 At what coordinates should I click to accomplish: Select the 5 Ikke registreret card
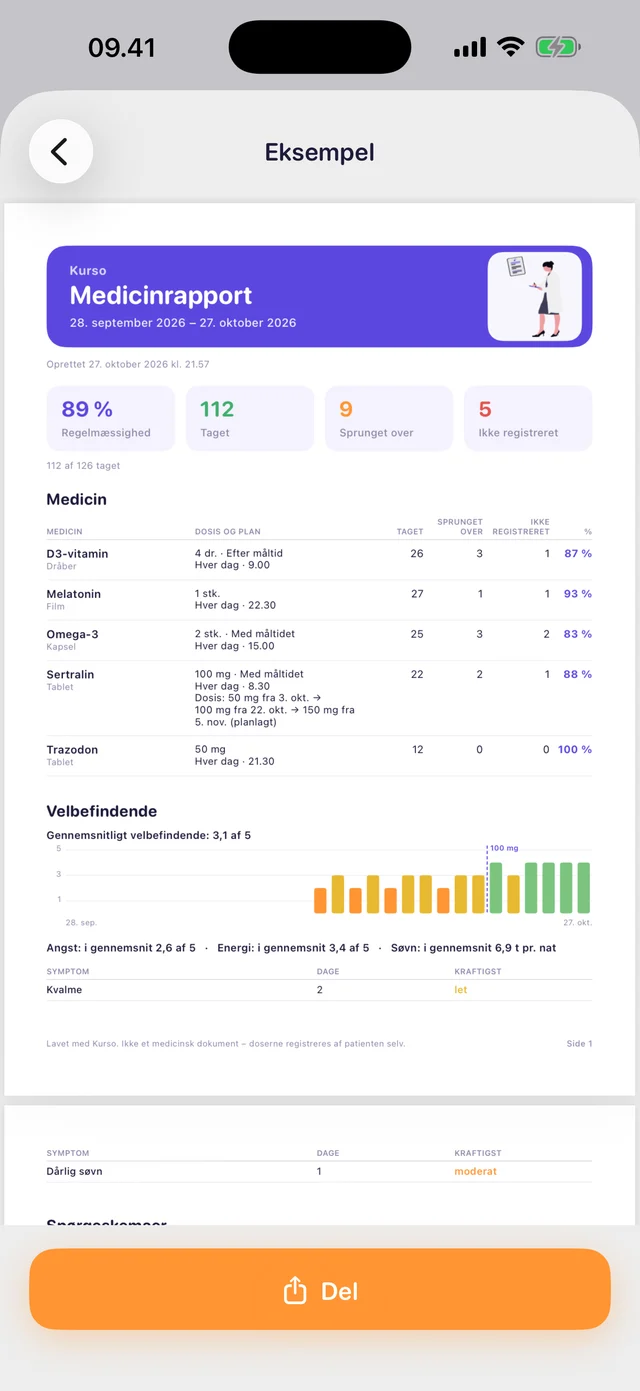(x=528, y=418)
